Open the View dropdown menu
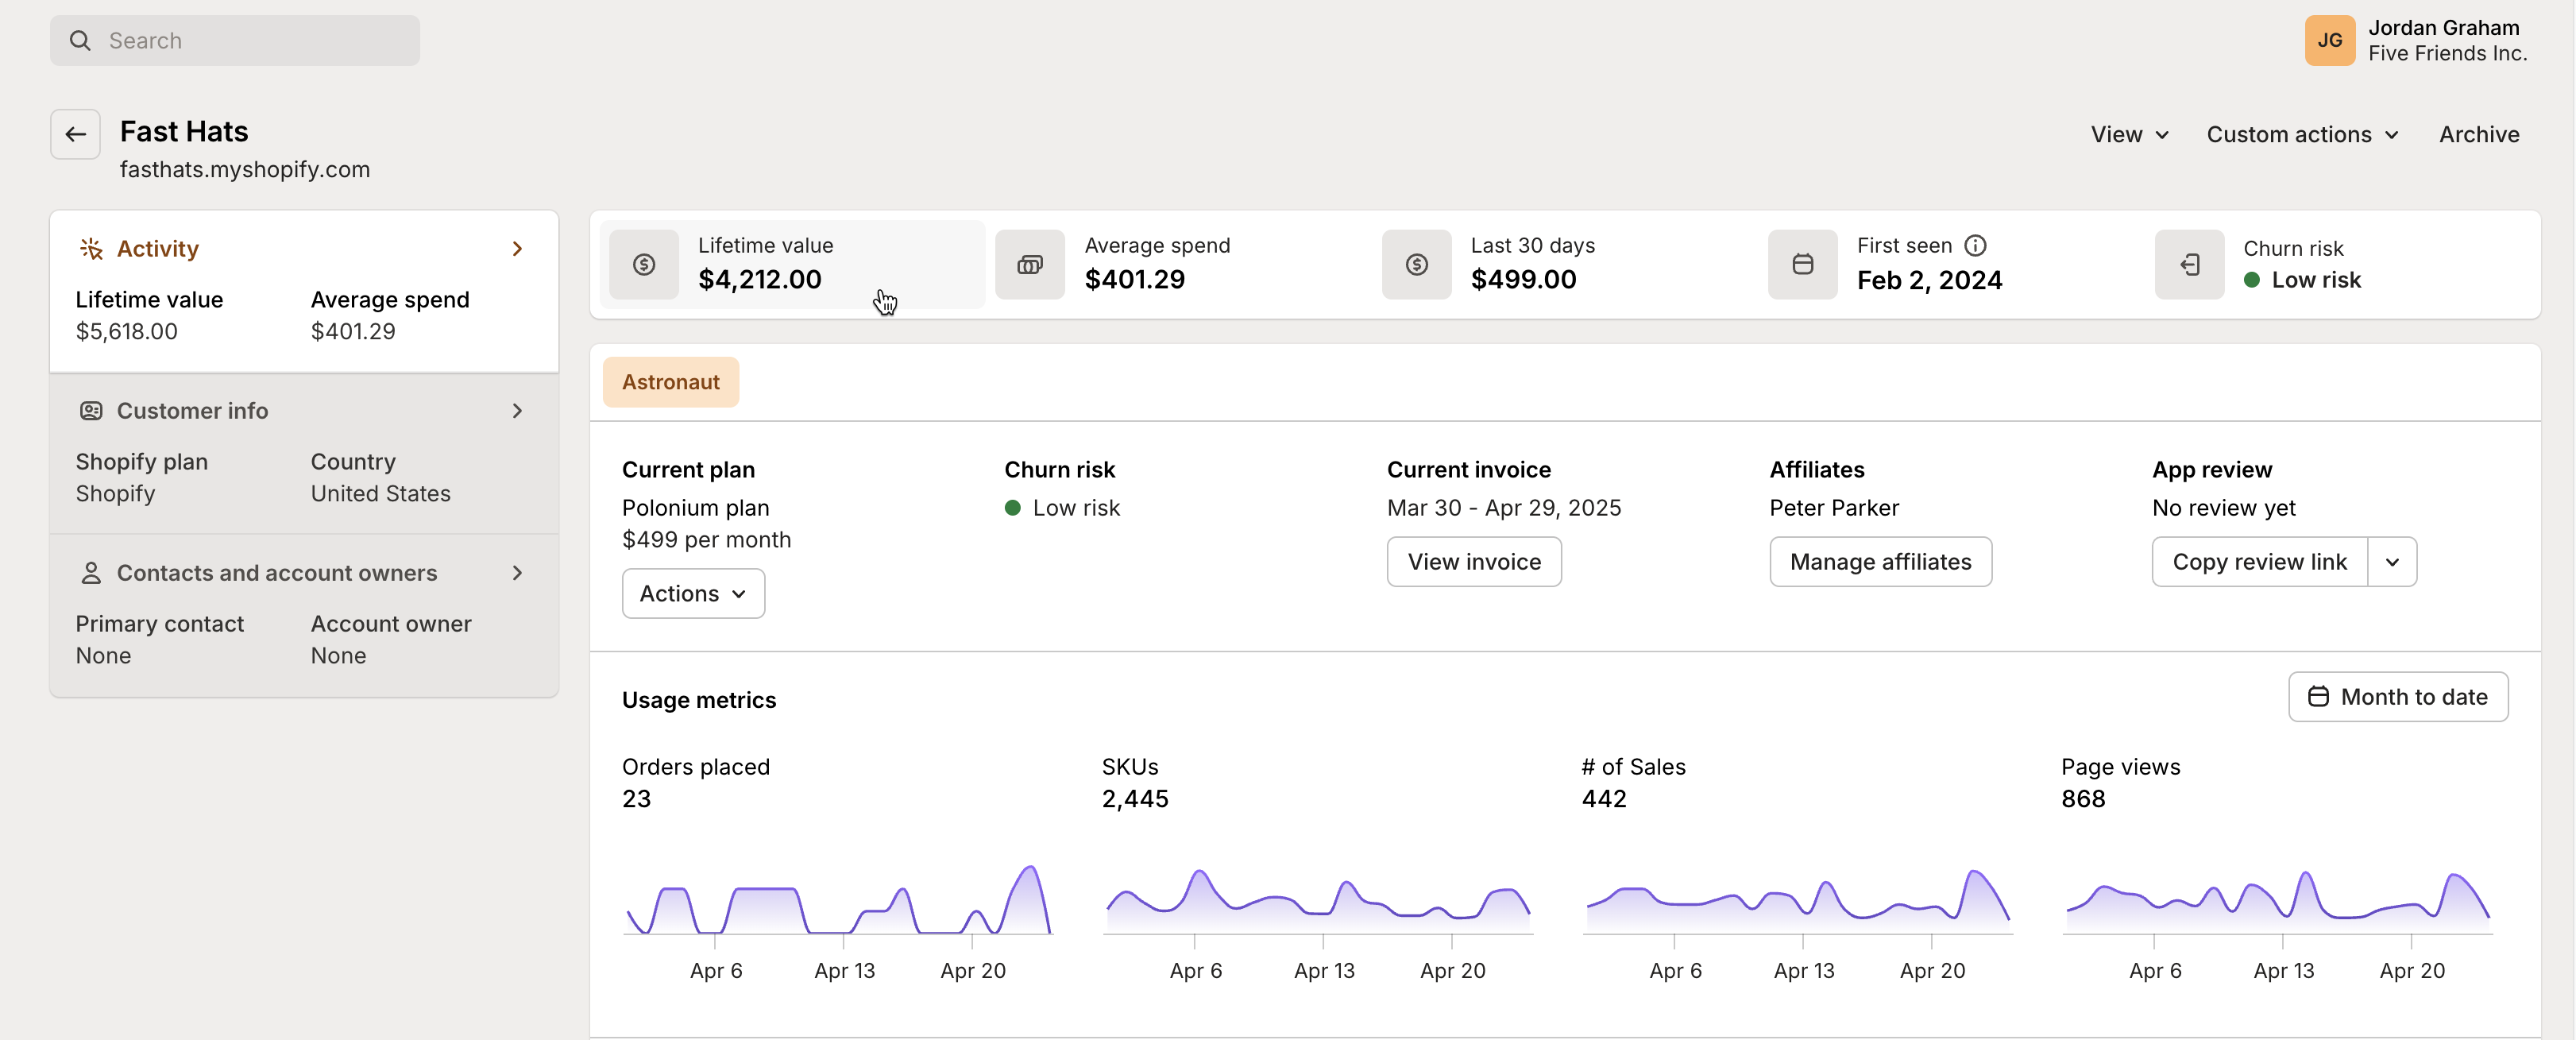Viewport: 2576px width, 1040px height. (x=2129, y=134)
